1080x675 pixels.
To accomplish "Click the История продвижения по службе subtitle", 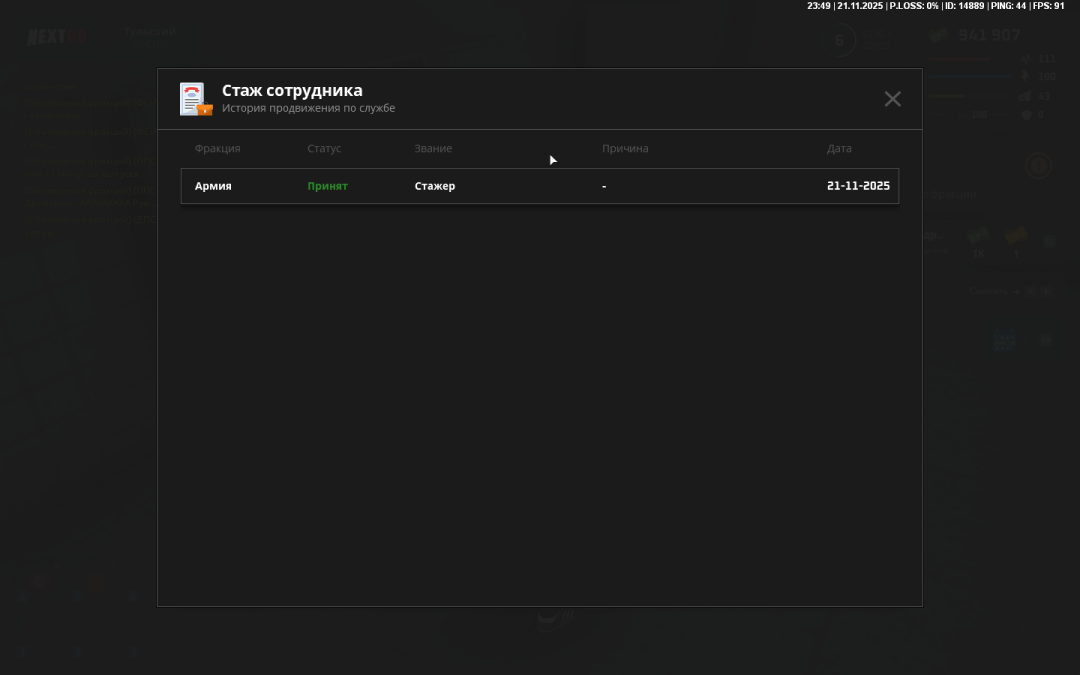I will point(308,108).
